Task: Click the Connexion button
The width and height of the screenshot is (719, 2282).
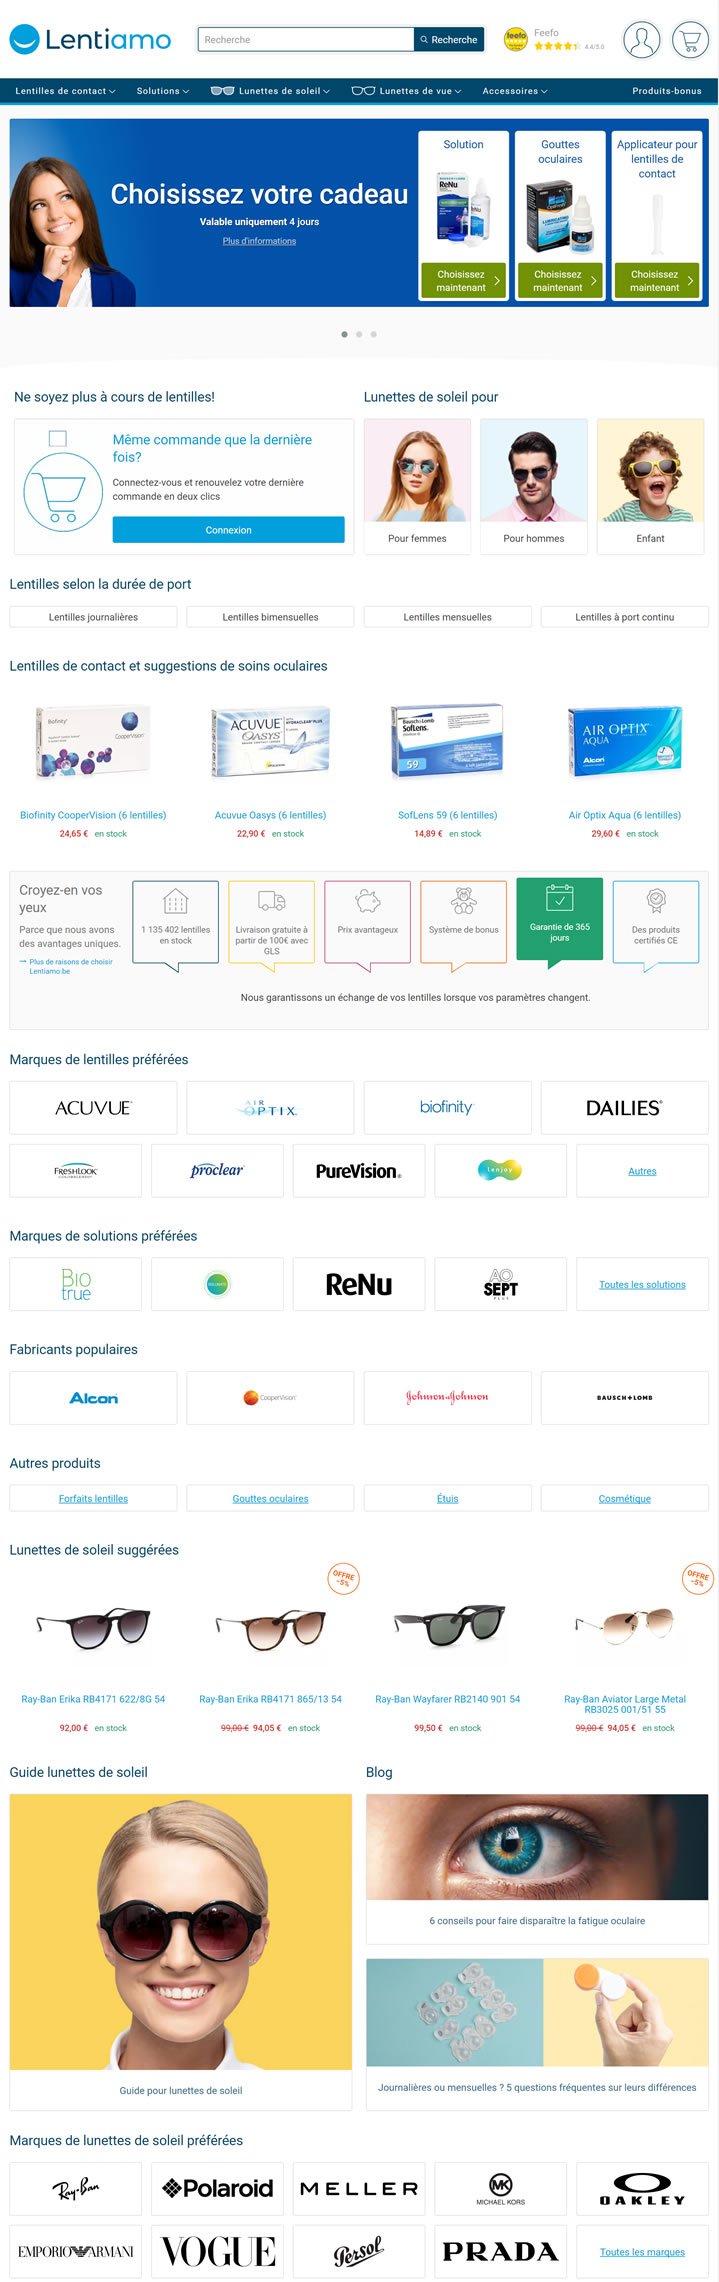Action: pyautogui.click(x=228, y=530)
